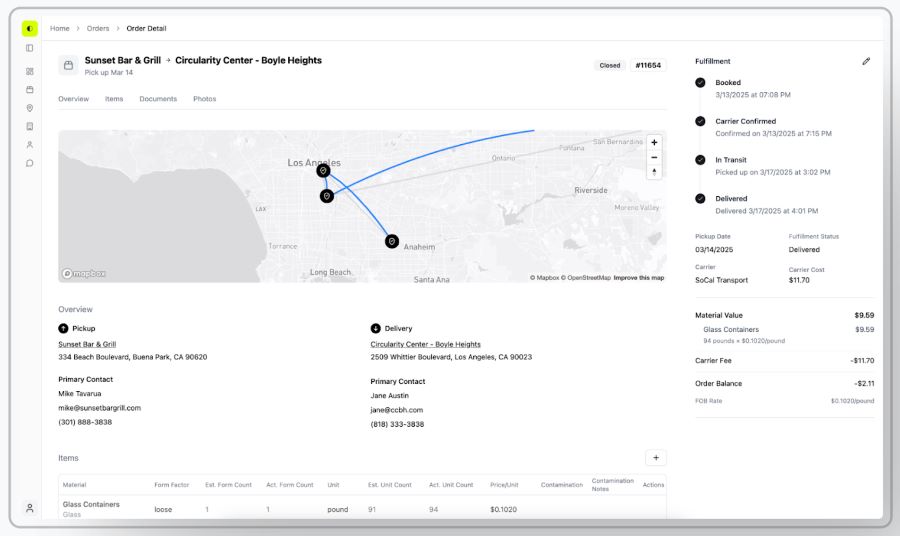Click the upper Los Angeles map marker

[x=323, y=170]
